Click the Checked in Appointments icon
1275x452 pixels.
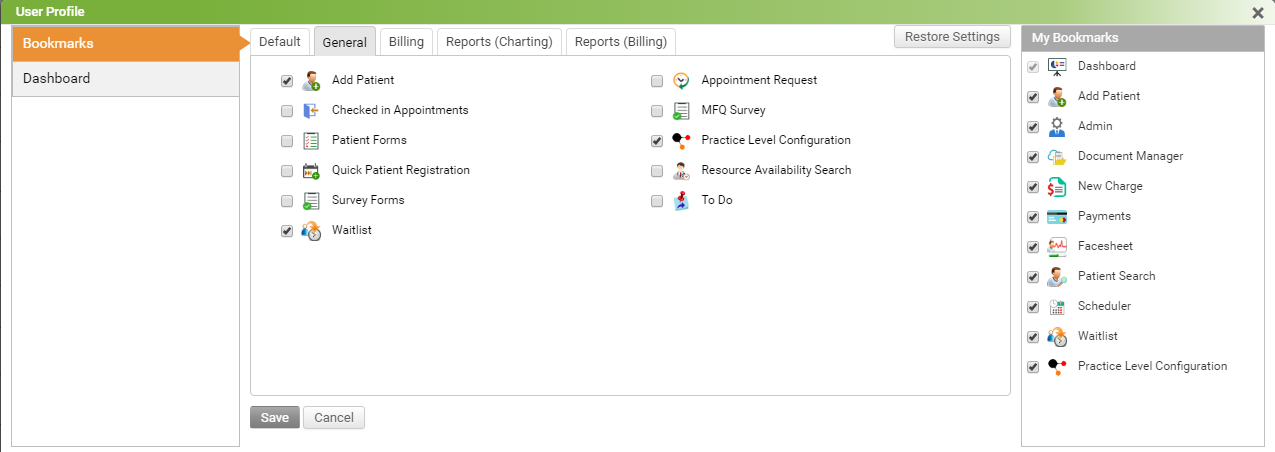(311, 111)
